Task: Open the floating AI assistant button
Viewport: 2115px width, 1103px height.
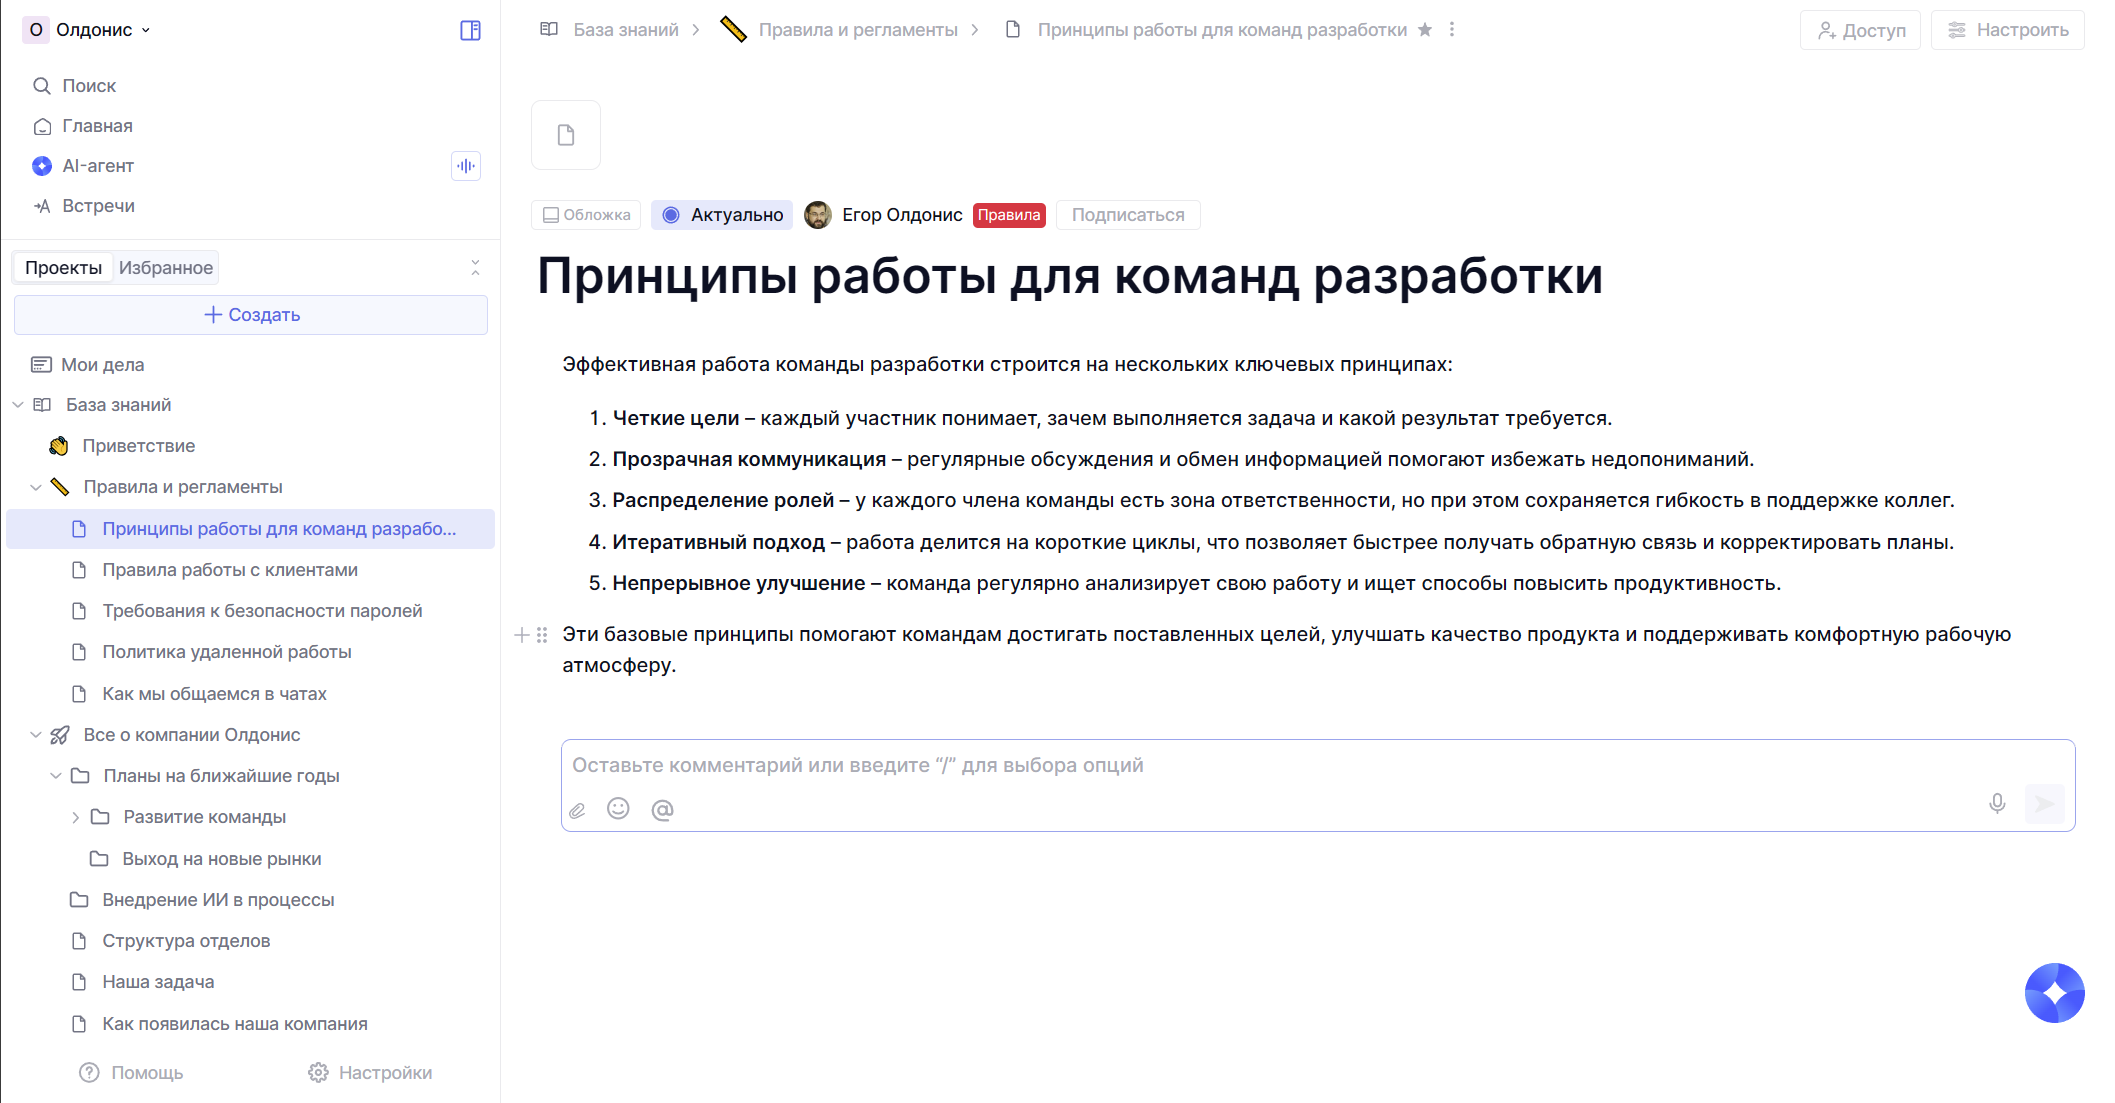Action: pos(2054,993)
